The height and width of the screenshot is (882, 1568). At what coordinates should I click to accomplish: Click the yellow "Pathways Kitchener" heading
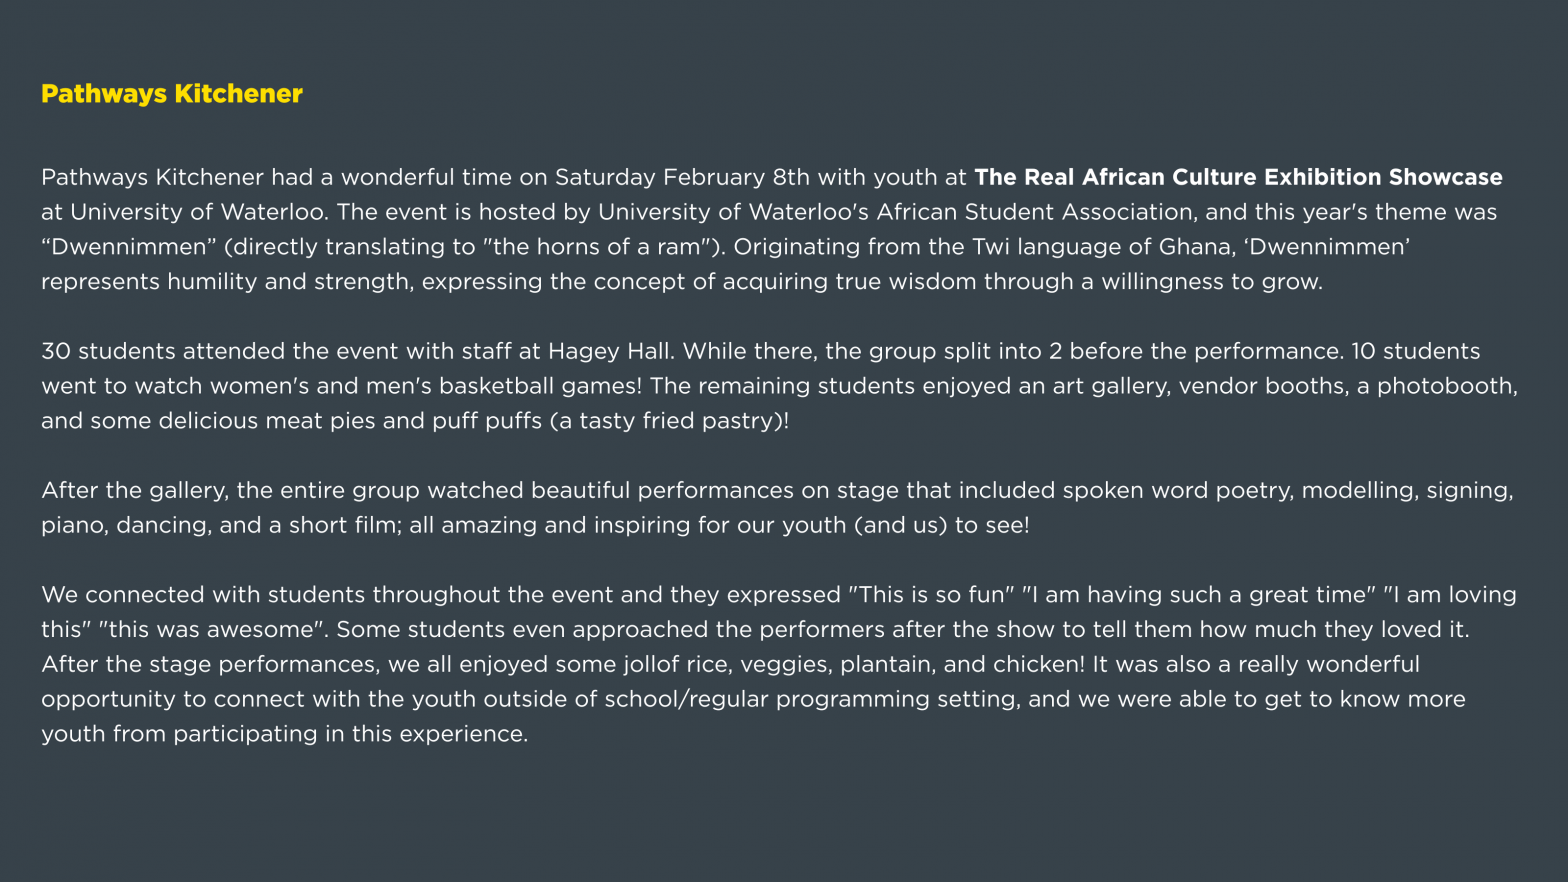point(171,94)
